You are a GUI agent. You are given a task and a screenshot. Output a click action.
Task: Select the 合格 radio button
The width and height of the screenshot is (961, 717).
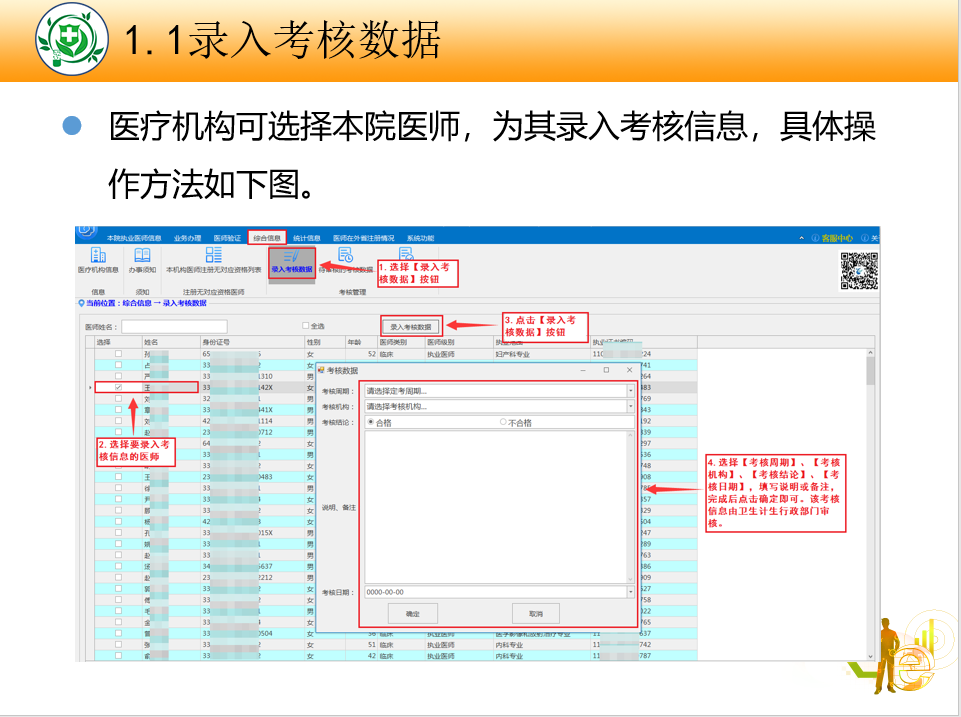(x=371, y=423)
